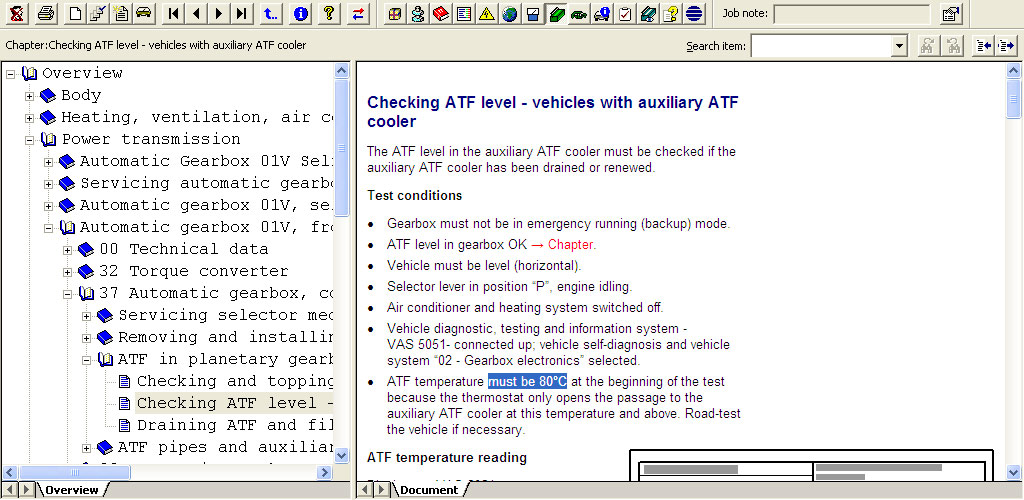This screenshot has height=500, width=1024.
Task: Click the printer icon in the toolbar
Action: 45,14
